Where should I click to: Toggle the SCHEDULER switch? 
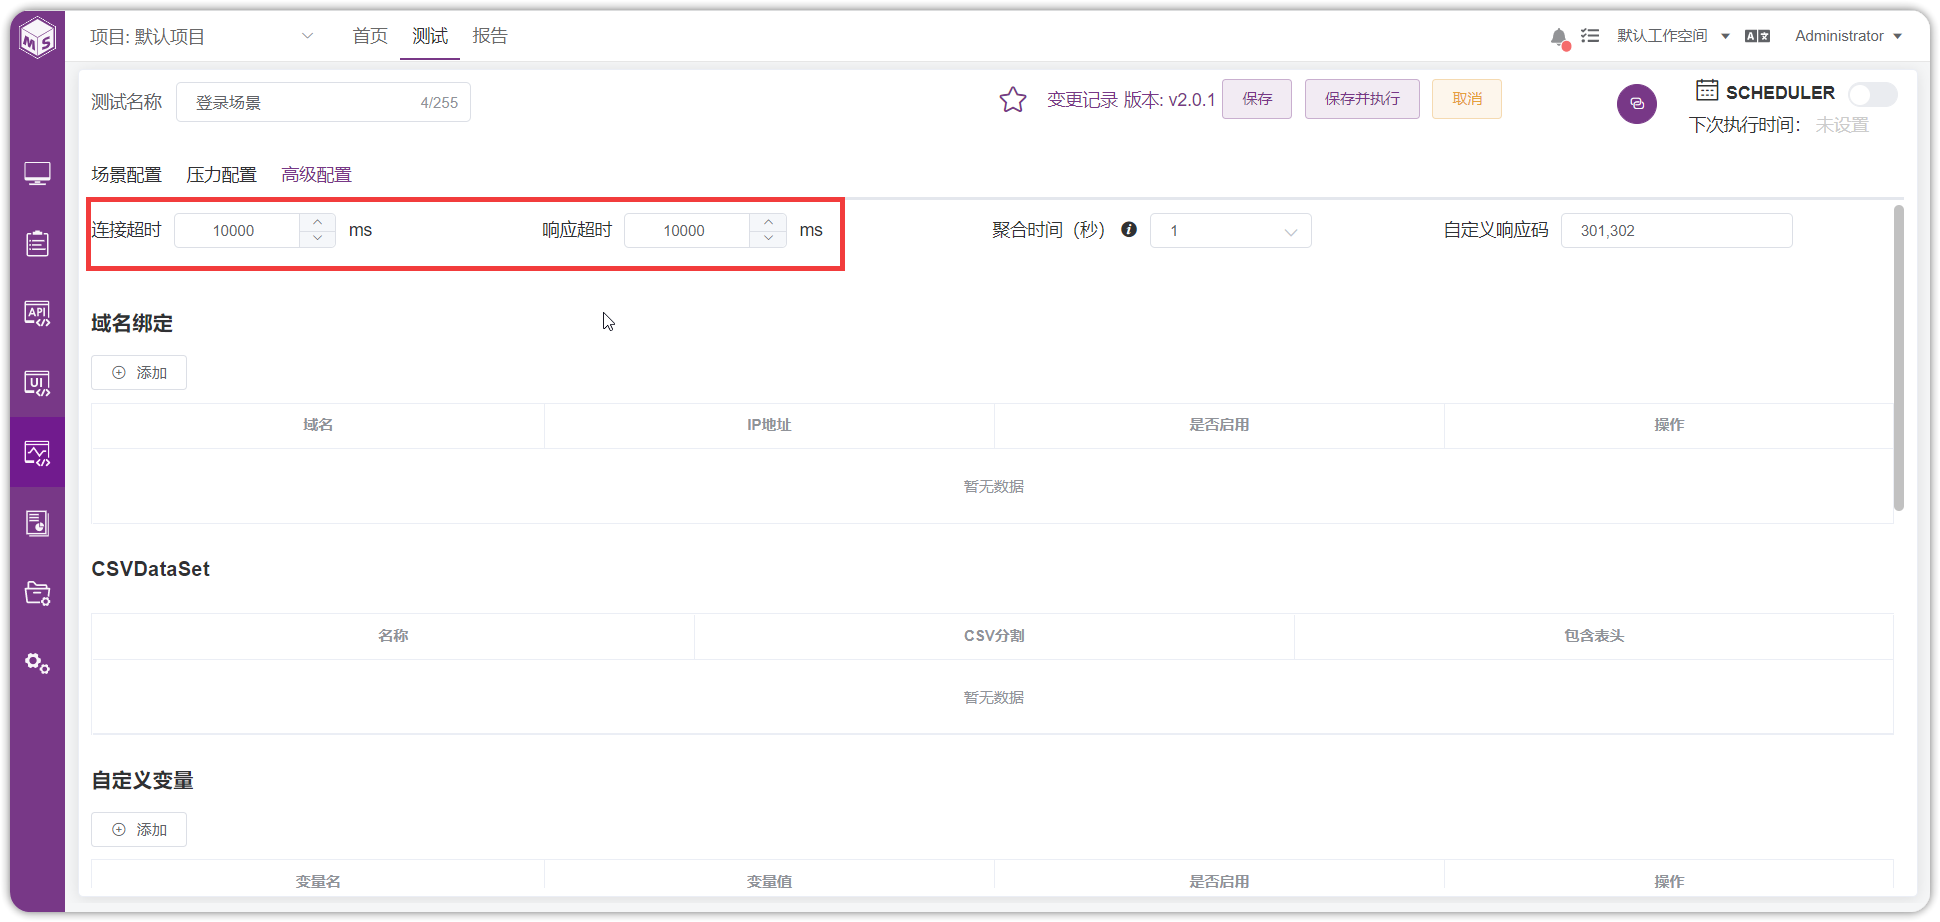[1872, 94]
